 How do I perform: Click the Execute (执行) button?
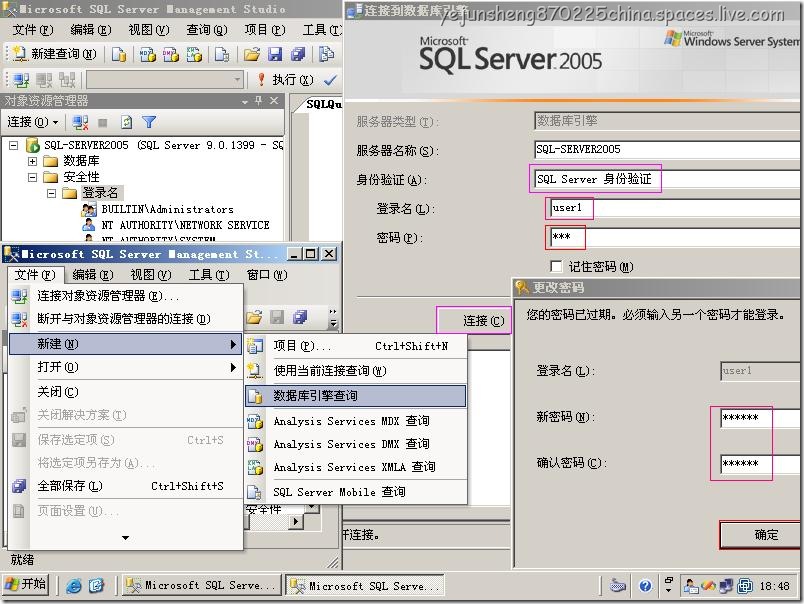286,80
